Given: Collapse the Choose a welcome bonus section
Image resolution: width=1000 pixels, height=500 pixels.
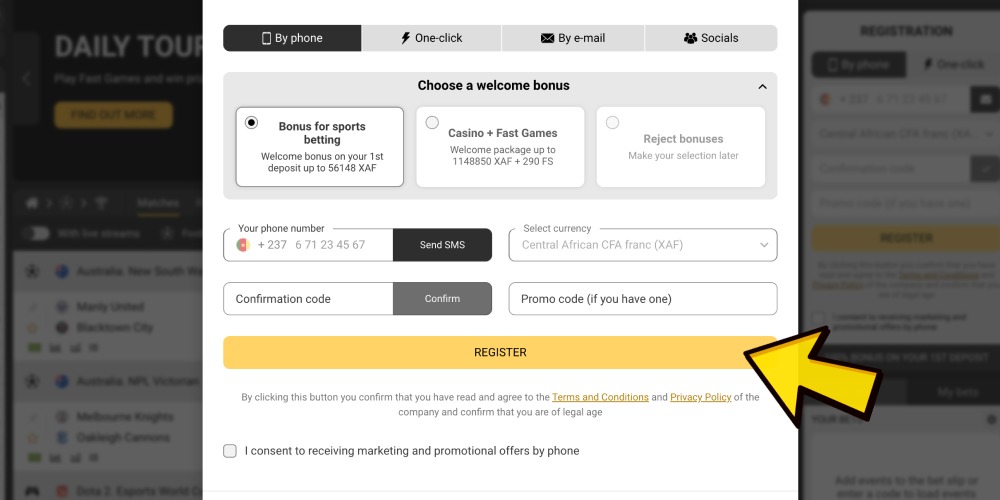Looking at the screenshot, I should coord(762,86).
